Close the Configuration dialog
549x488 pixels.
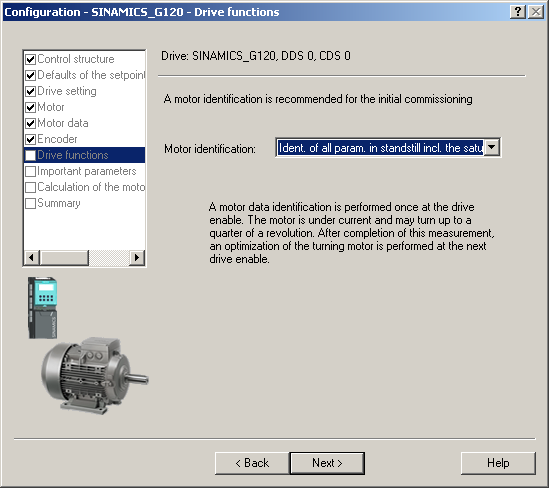click(536, 12)
